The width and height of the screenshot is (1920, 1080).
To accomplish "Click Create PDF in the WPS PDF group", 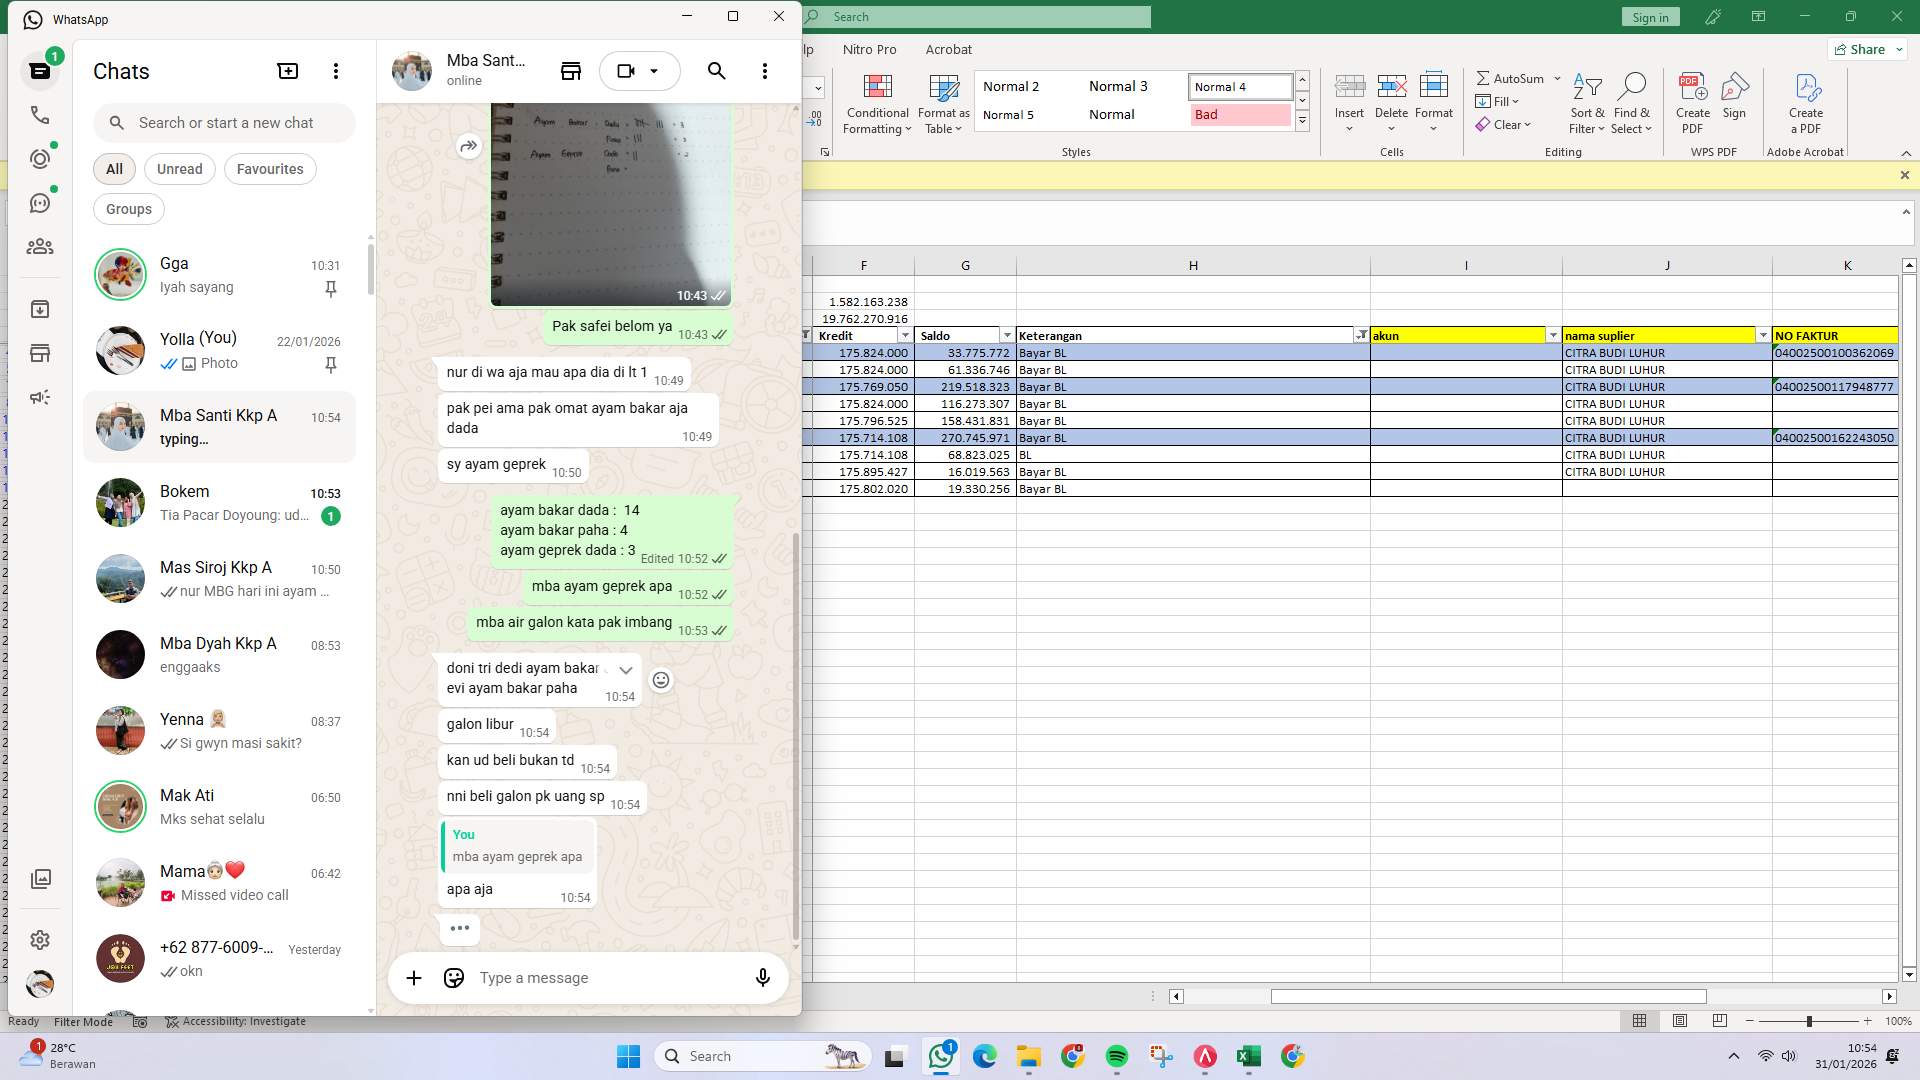I will pyautogui.click(x=1692, y=100).
